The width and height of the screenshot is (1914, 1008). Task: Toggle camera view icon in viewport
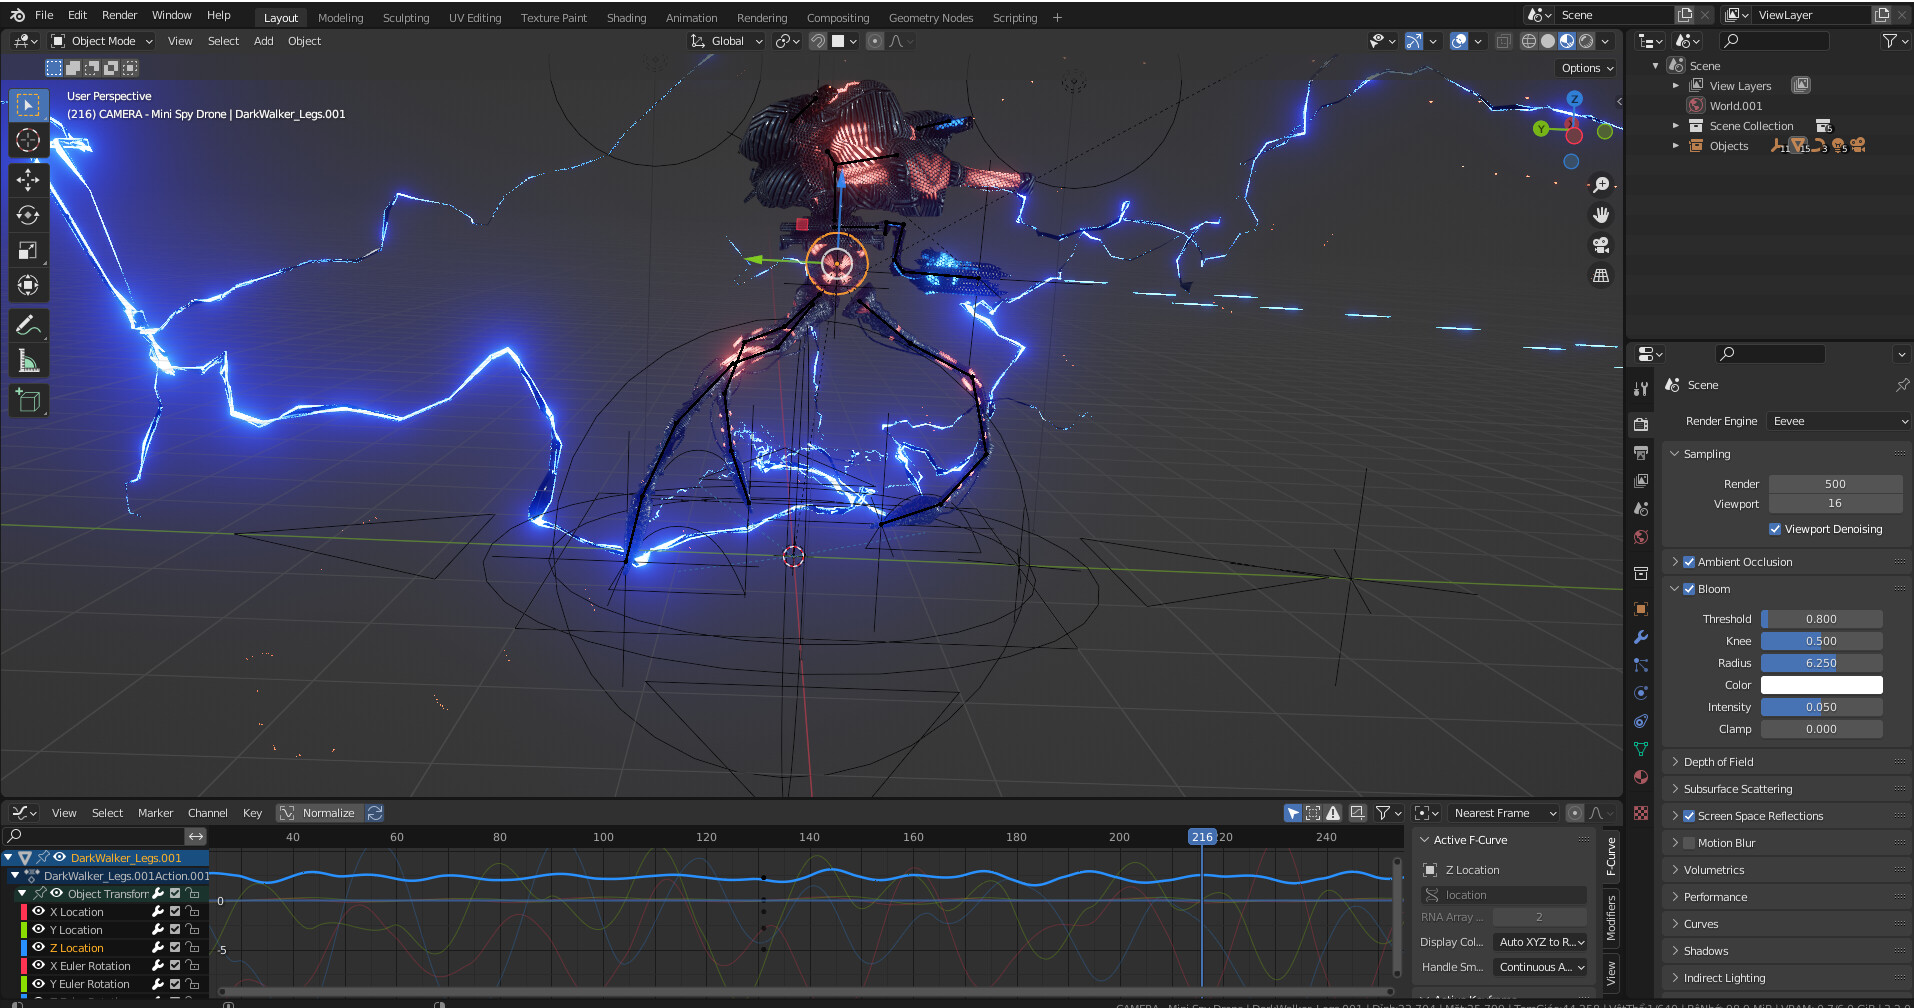(x=1601, y=245)
